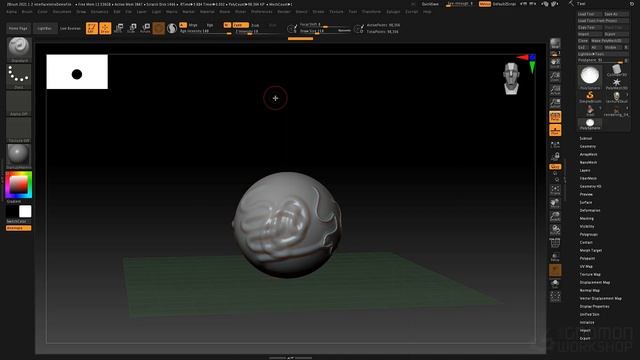Expand the Display Properties subpalette

click(594, 307)
